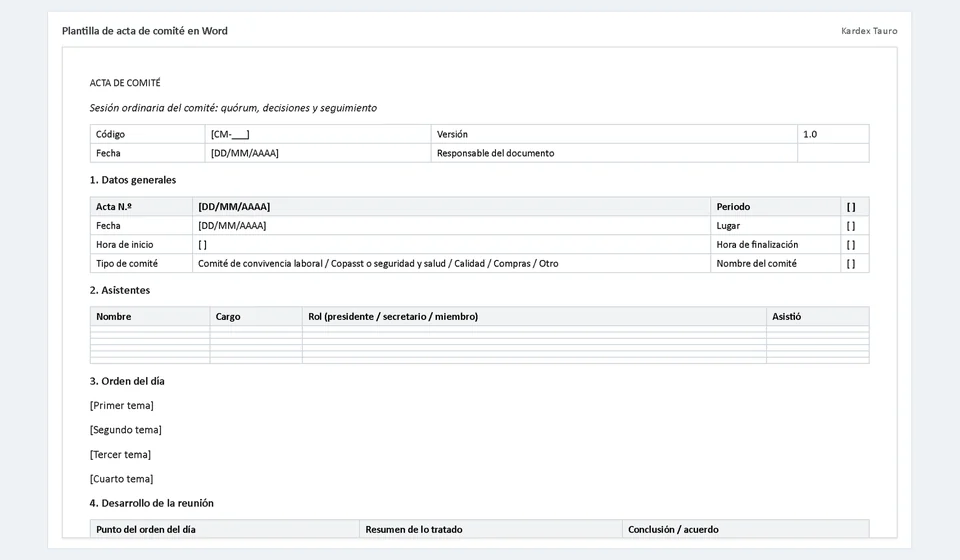
Task: Click the 'Nombre del comité' cell
Action: pyautogui.click(x=775, y=263)
